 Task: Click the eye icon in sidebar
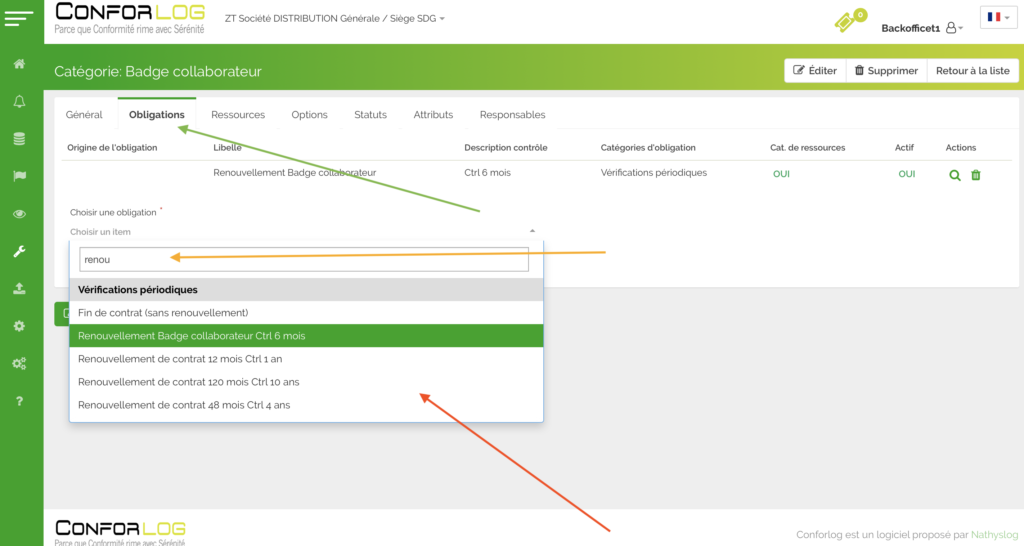(x=19, y=214)
